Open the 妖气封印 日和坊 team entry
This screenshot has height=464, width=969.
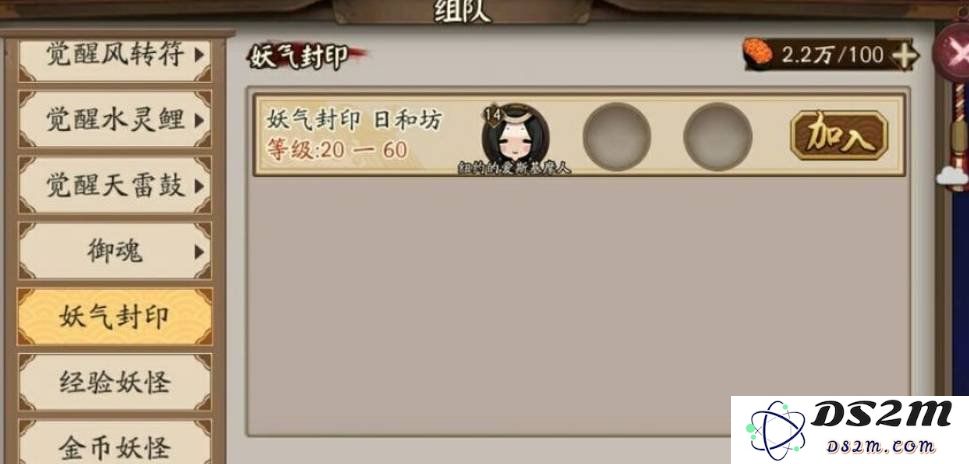pos(579,135)
